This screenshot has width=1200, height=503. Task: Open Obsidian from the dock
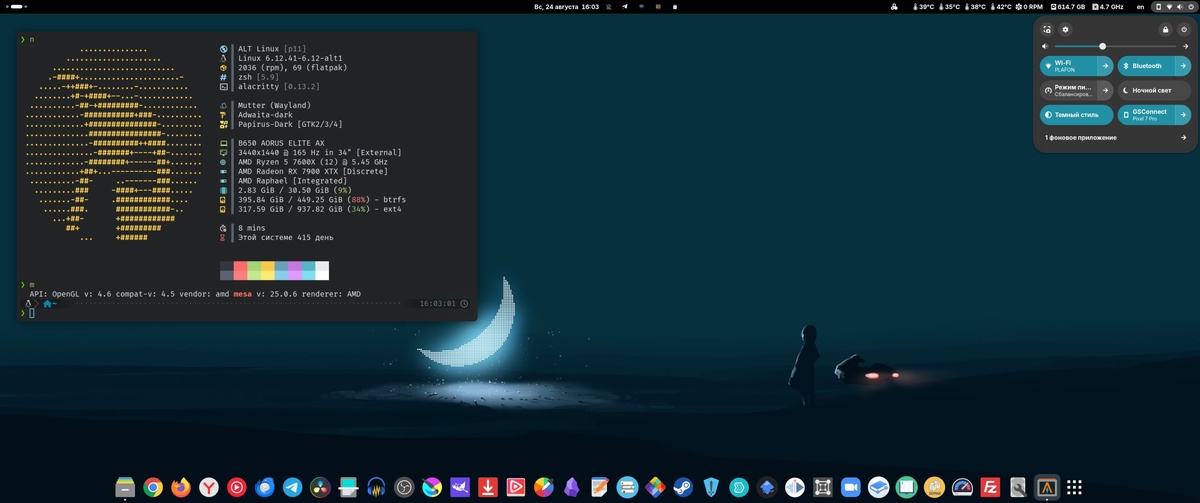[572, 487]
